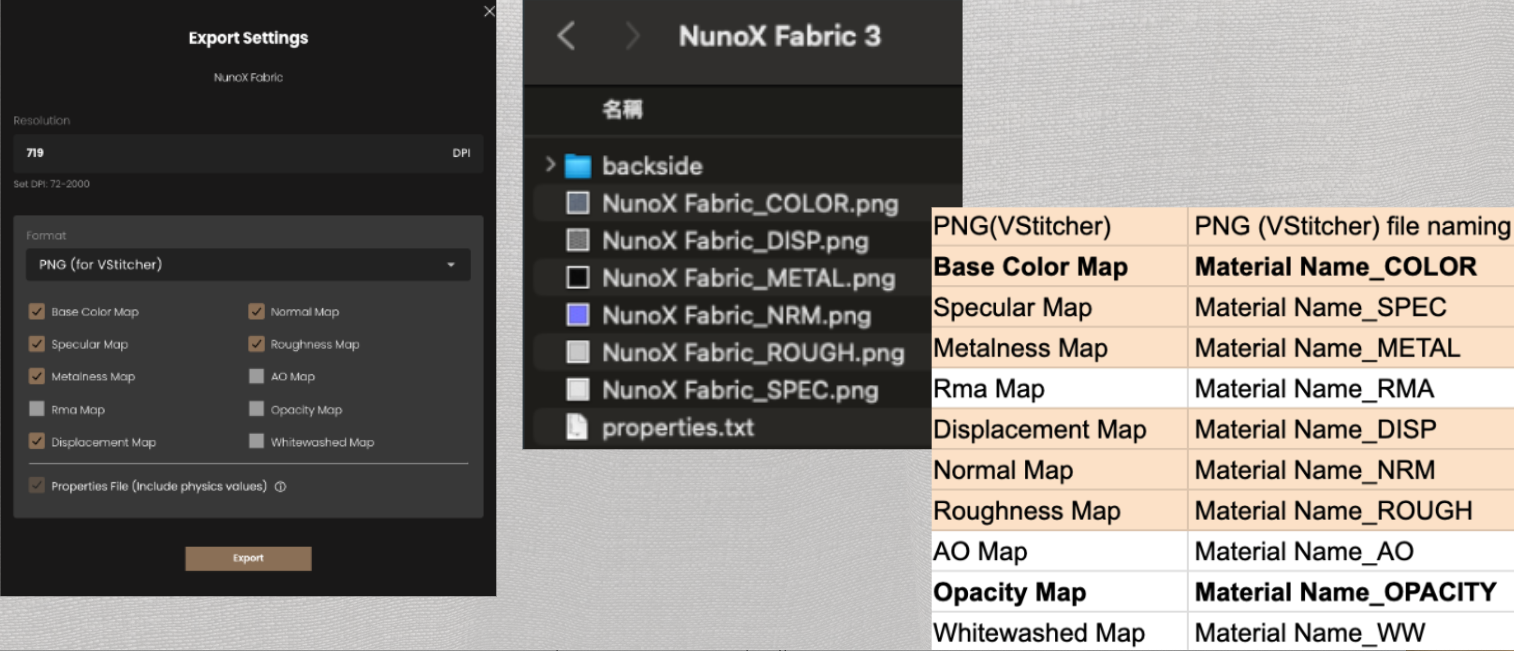Disable the Metalness Map checkbox
1514x651 pixels.
(37, 377)
